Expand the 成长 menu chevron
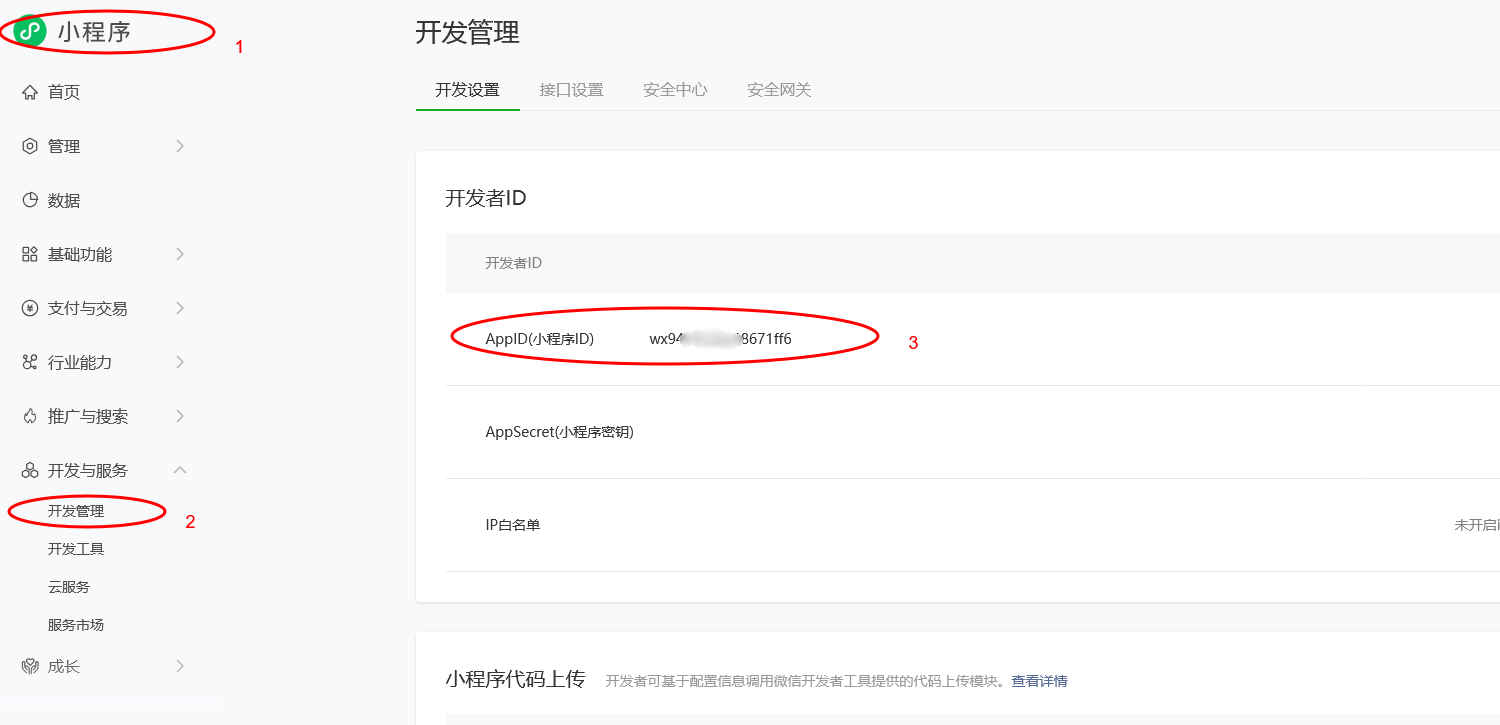 pyautogui.click(x=180, y=666)
